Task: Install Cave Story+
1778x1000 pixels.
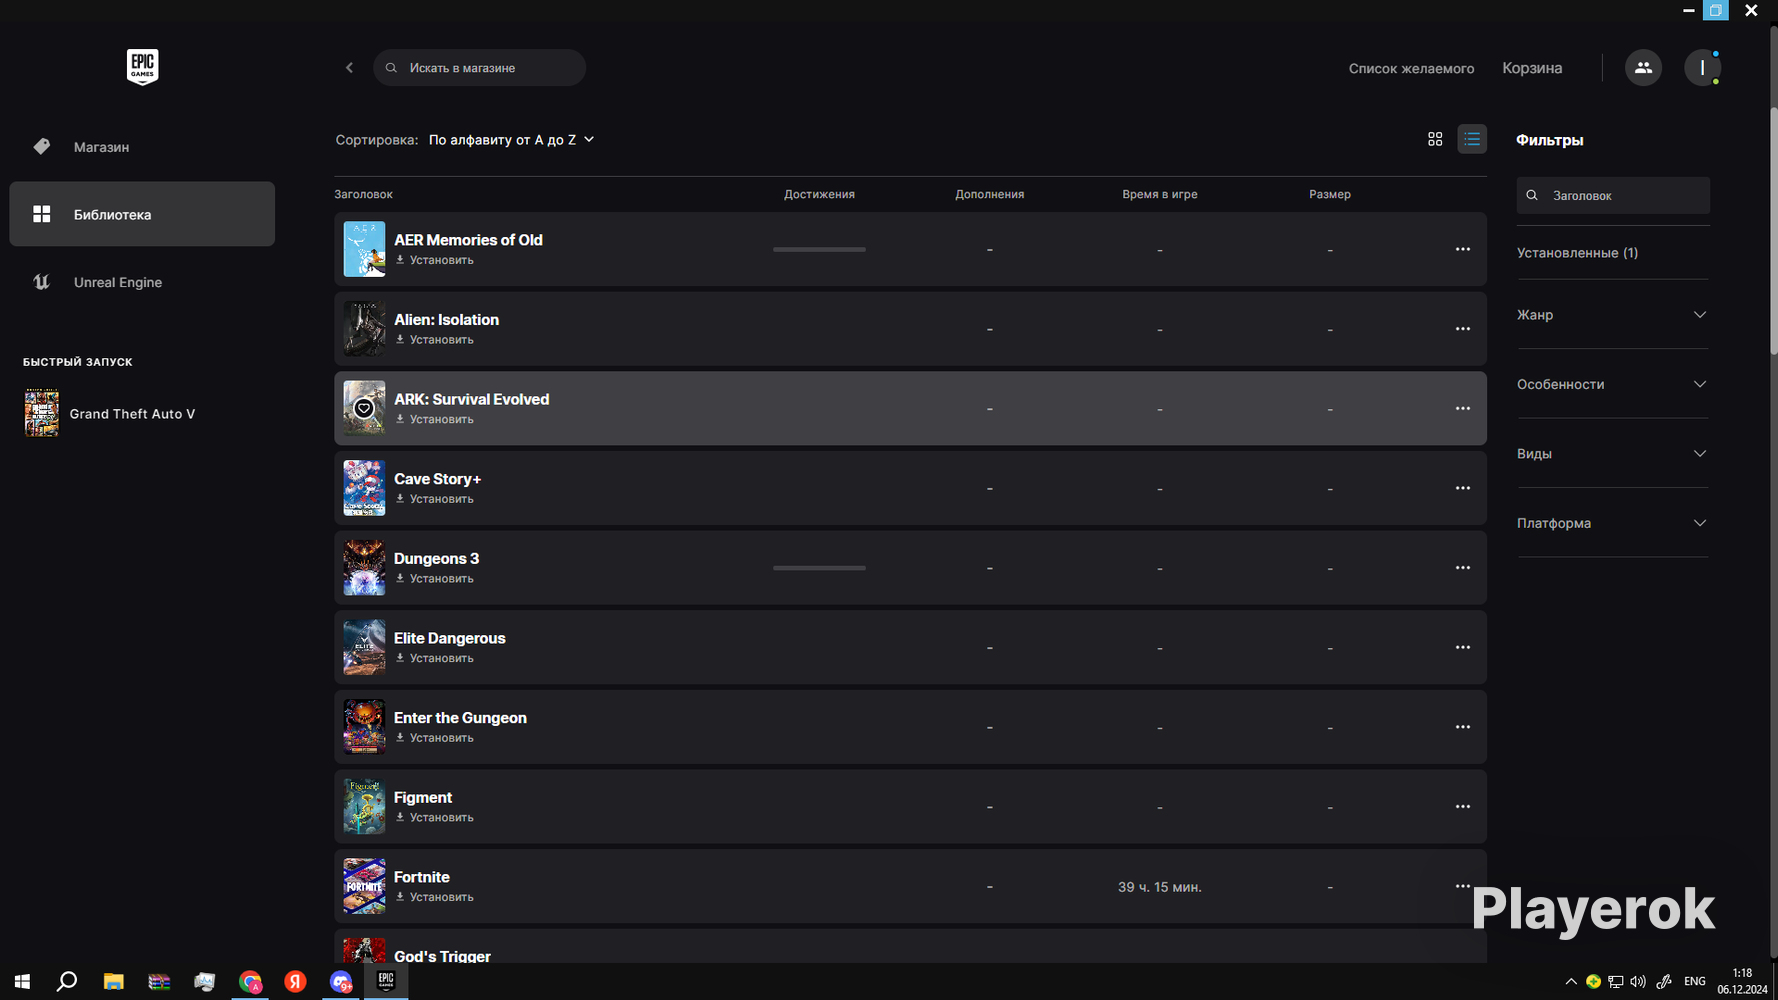Action: (x=435, y=499)
